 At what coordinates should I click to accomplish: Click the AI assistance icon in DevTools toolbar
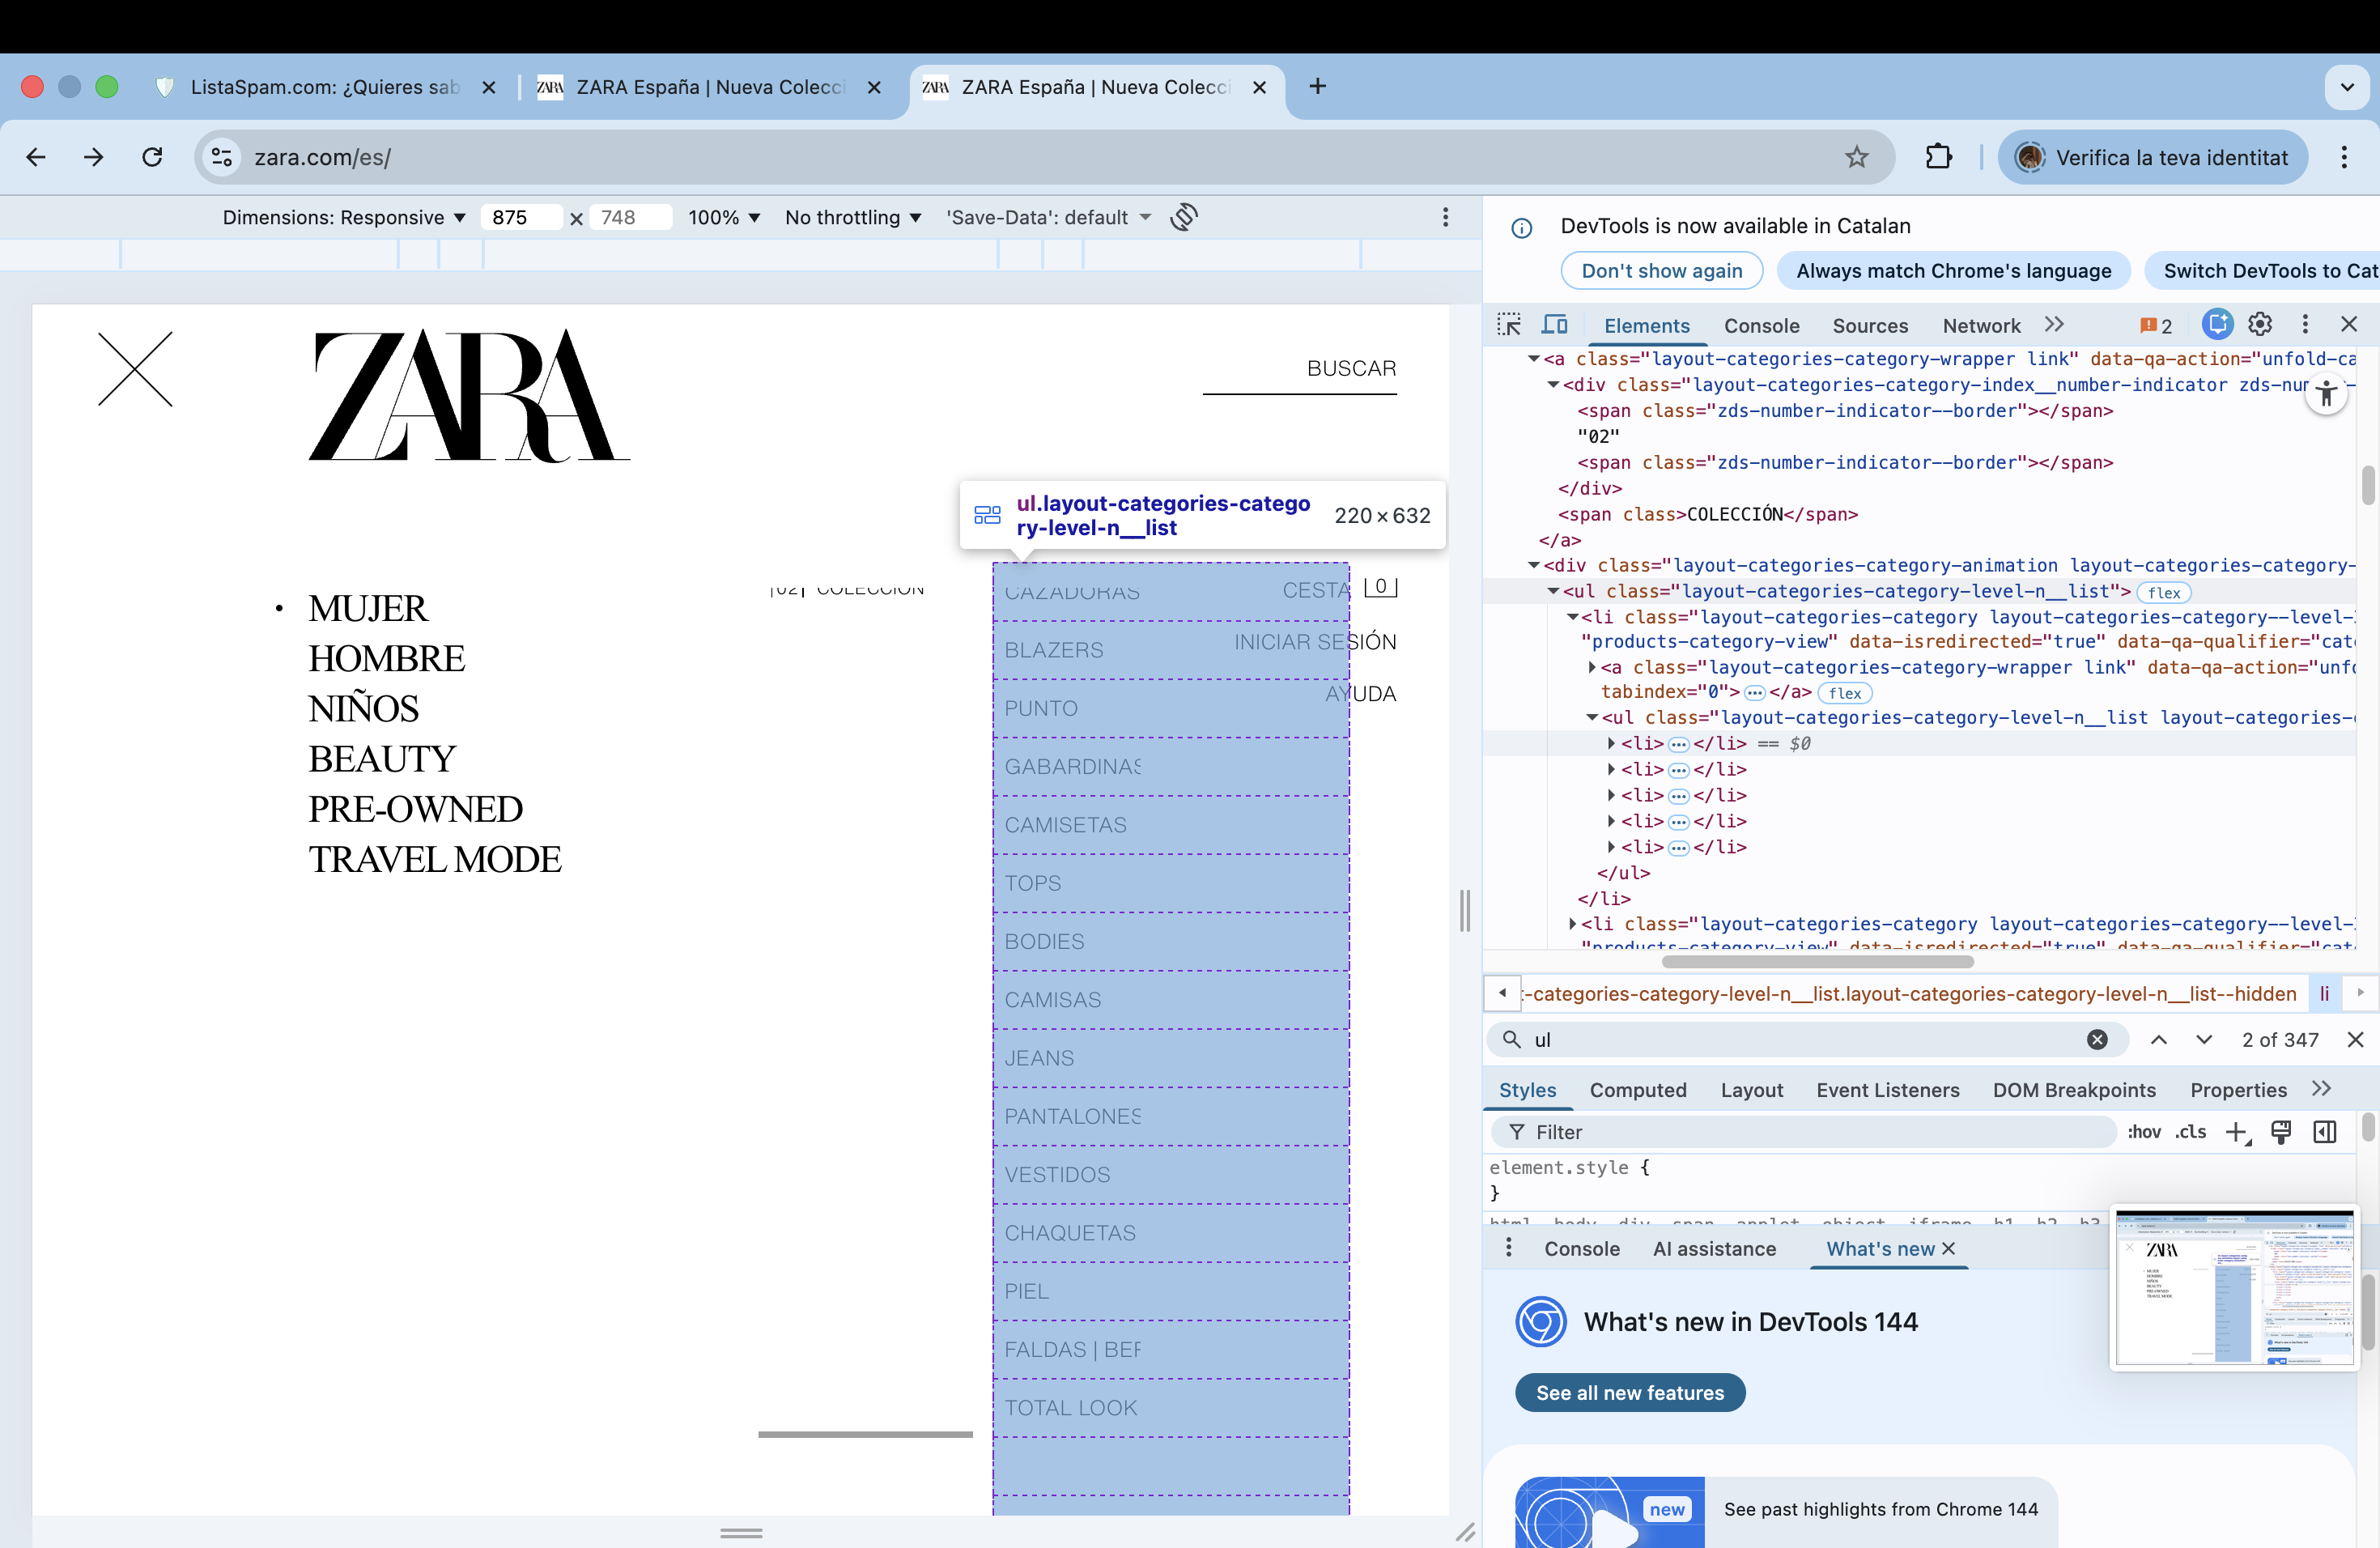(x=2217, y=325)
